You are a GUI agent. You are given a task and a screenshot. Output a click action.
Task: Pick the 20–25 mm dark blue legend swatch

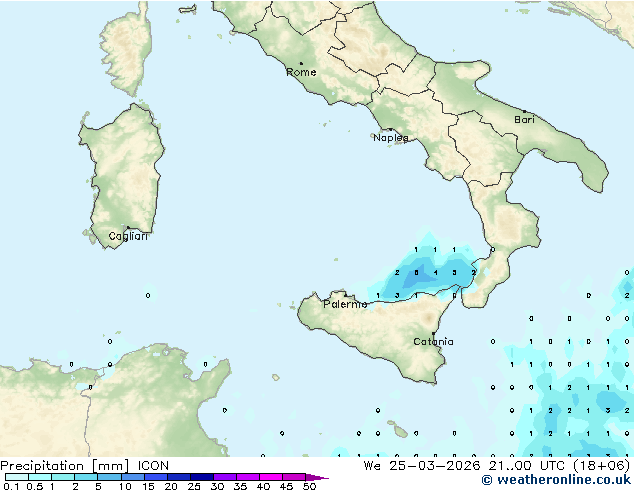tap(178, 477)
